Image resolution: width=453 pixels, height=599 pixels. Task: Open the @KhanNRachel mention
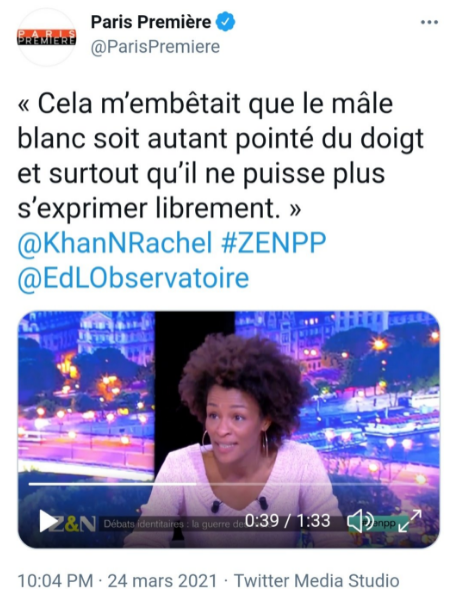click(115, 243)
